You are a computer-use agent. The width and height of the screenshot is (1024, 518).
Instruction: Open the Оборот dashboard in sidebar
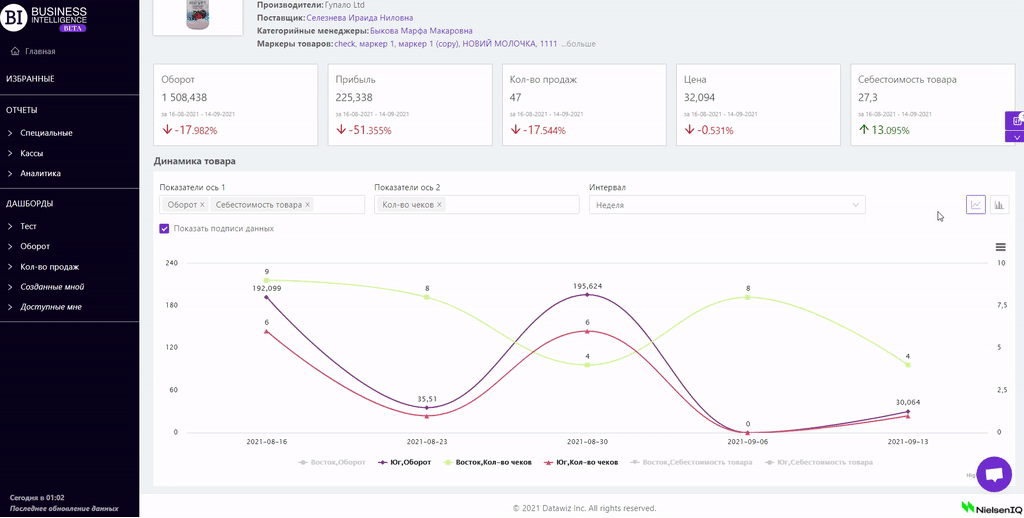coord(35,246)
